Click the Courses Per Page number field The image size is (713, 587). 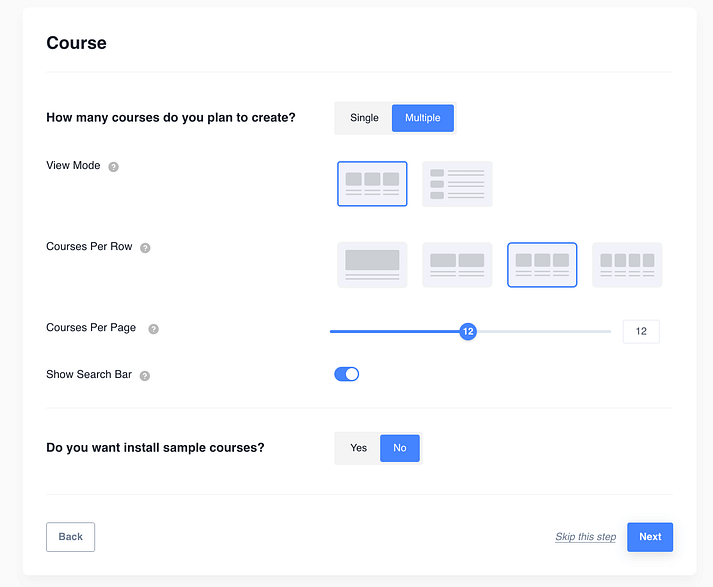click(641, 331)
